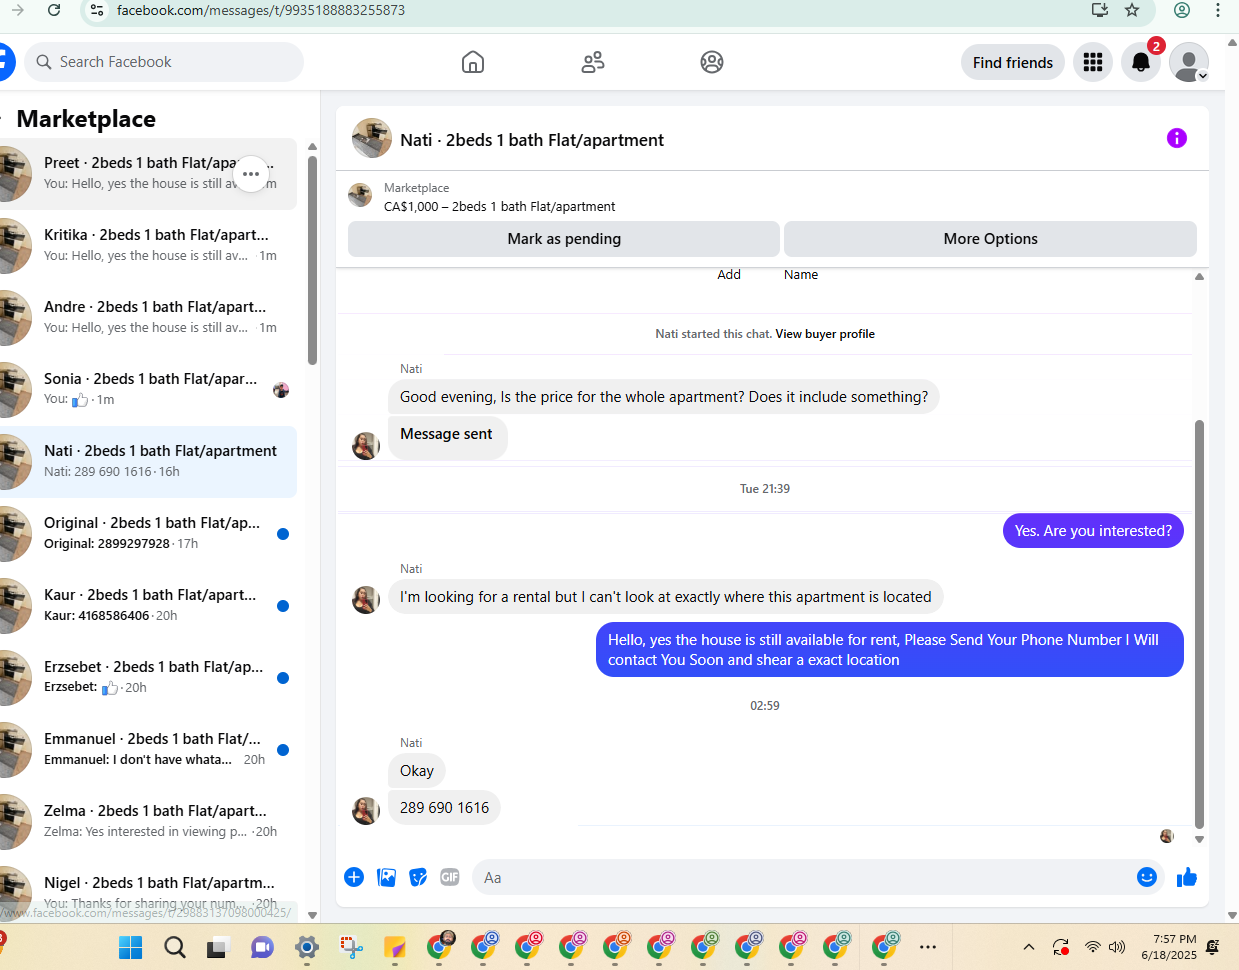Viewport: 1239px width, 970px height.
Task: Open the GIF picker icon
Action: click(x=450, y=877)
